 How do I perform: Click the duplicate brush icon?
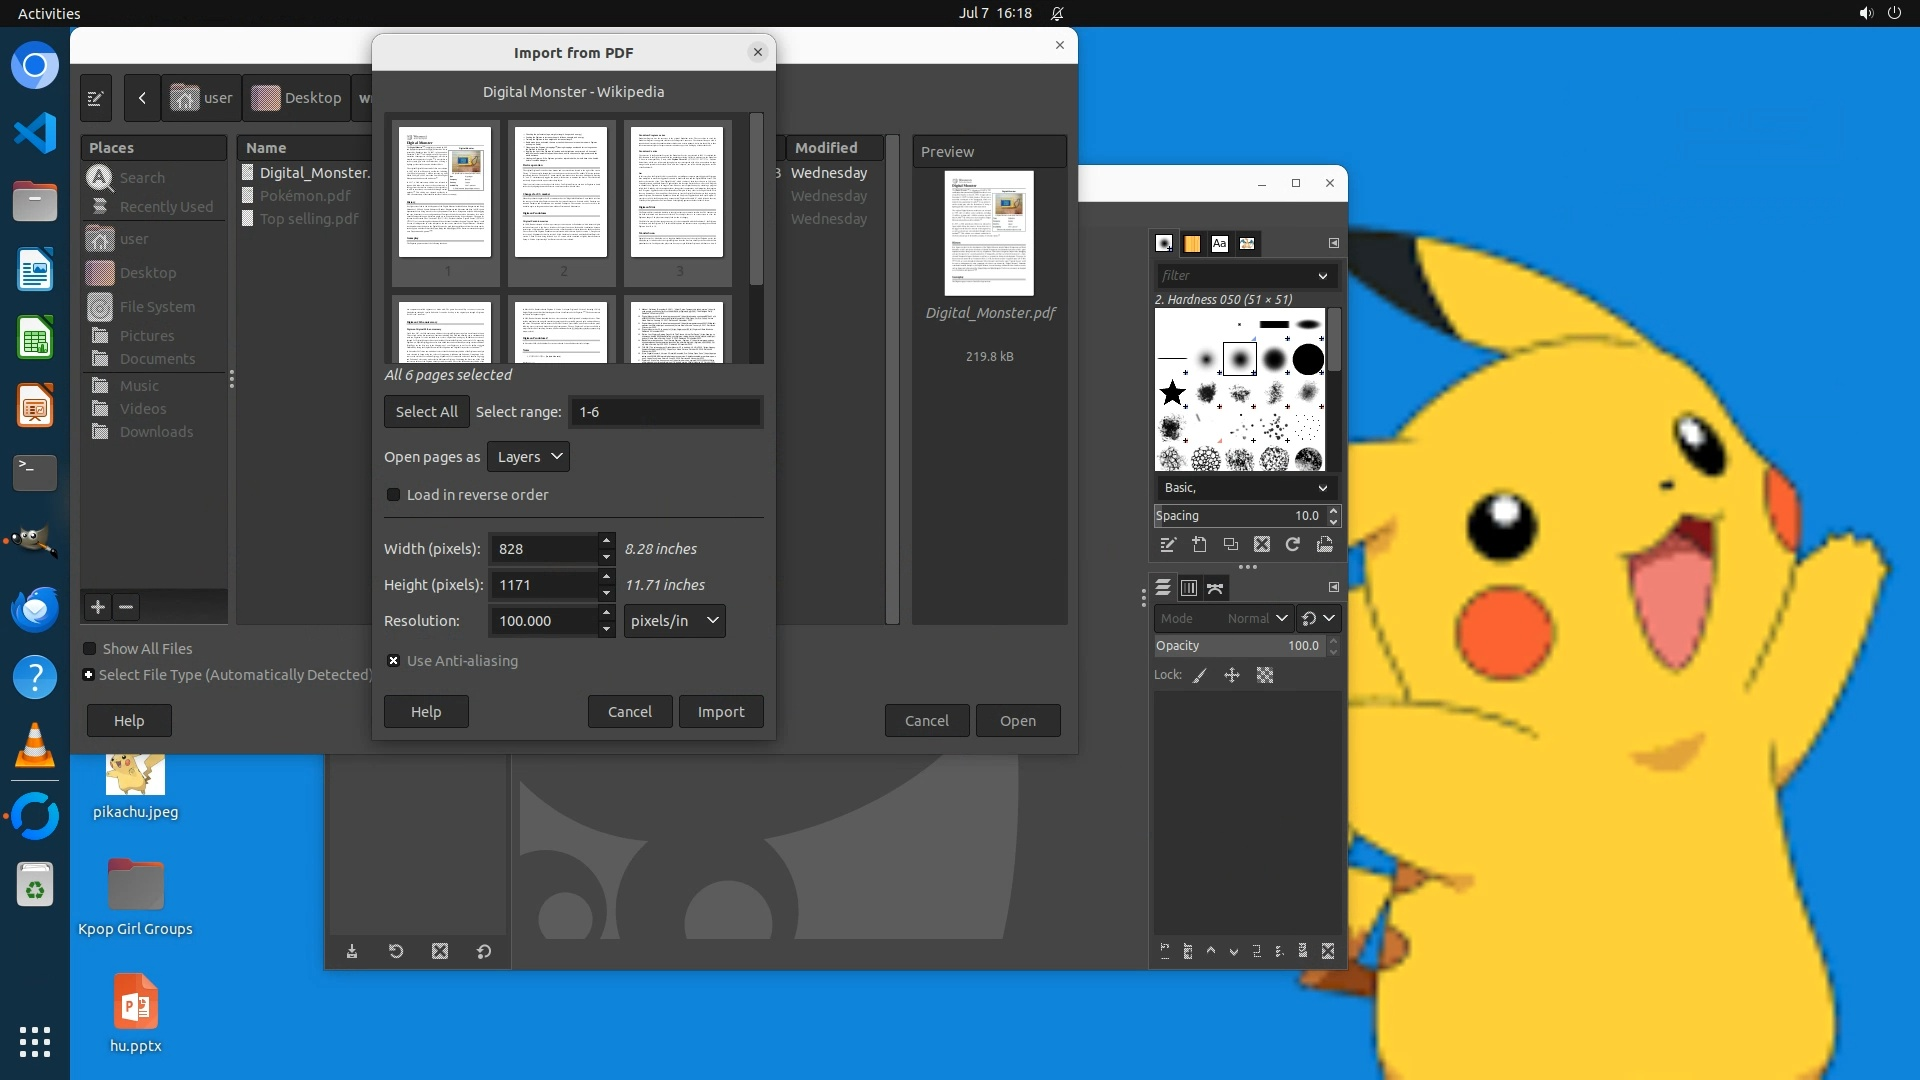1231,545
